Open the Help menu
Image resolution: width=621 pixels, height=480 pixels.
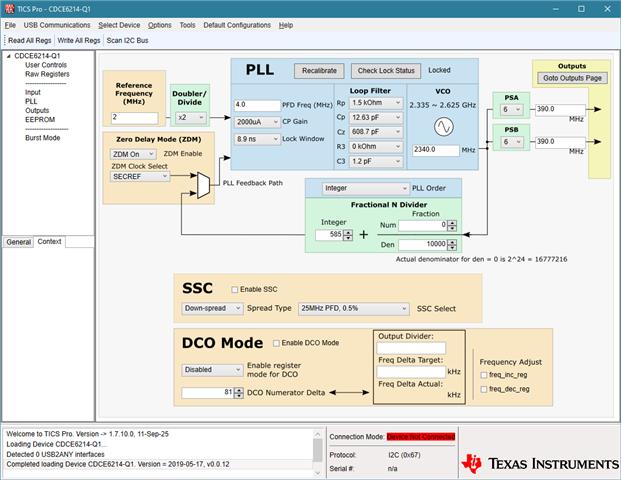coord(286,25)
